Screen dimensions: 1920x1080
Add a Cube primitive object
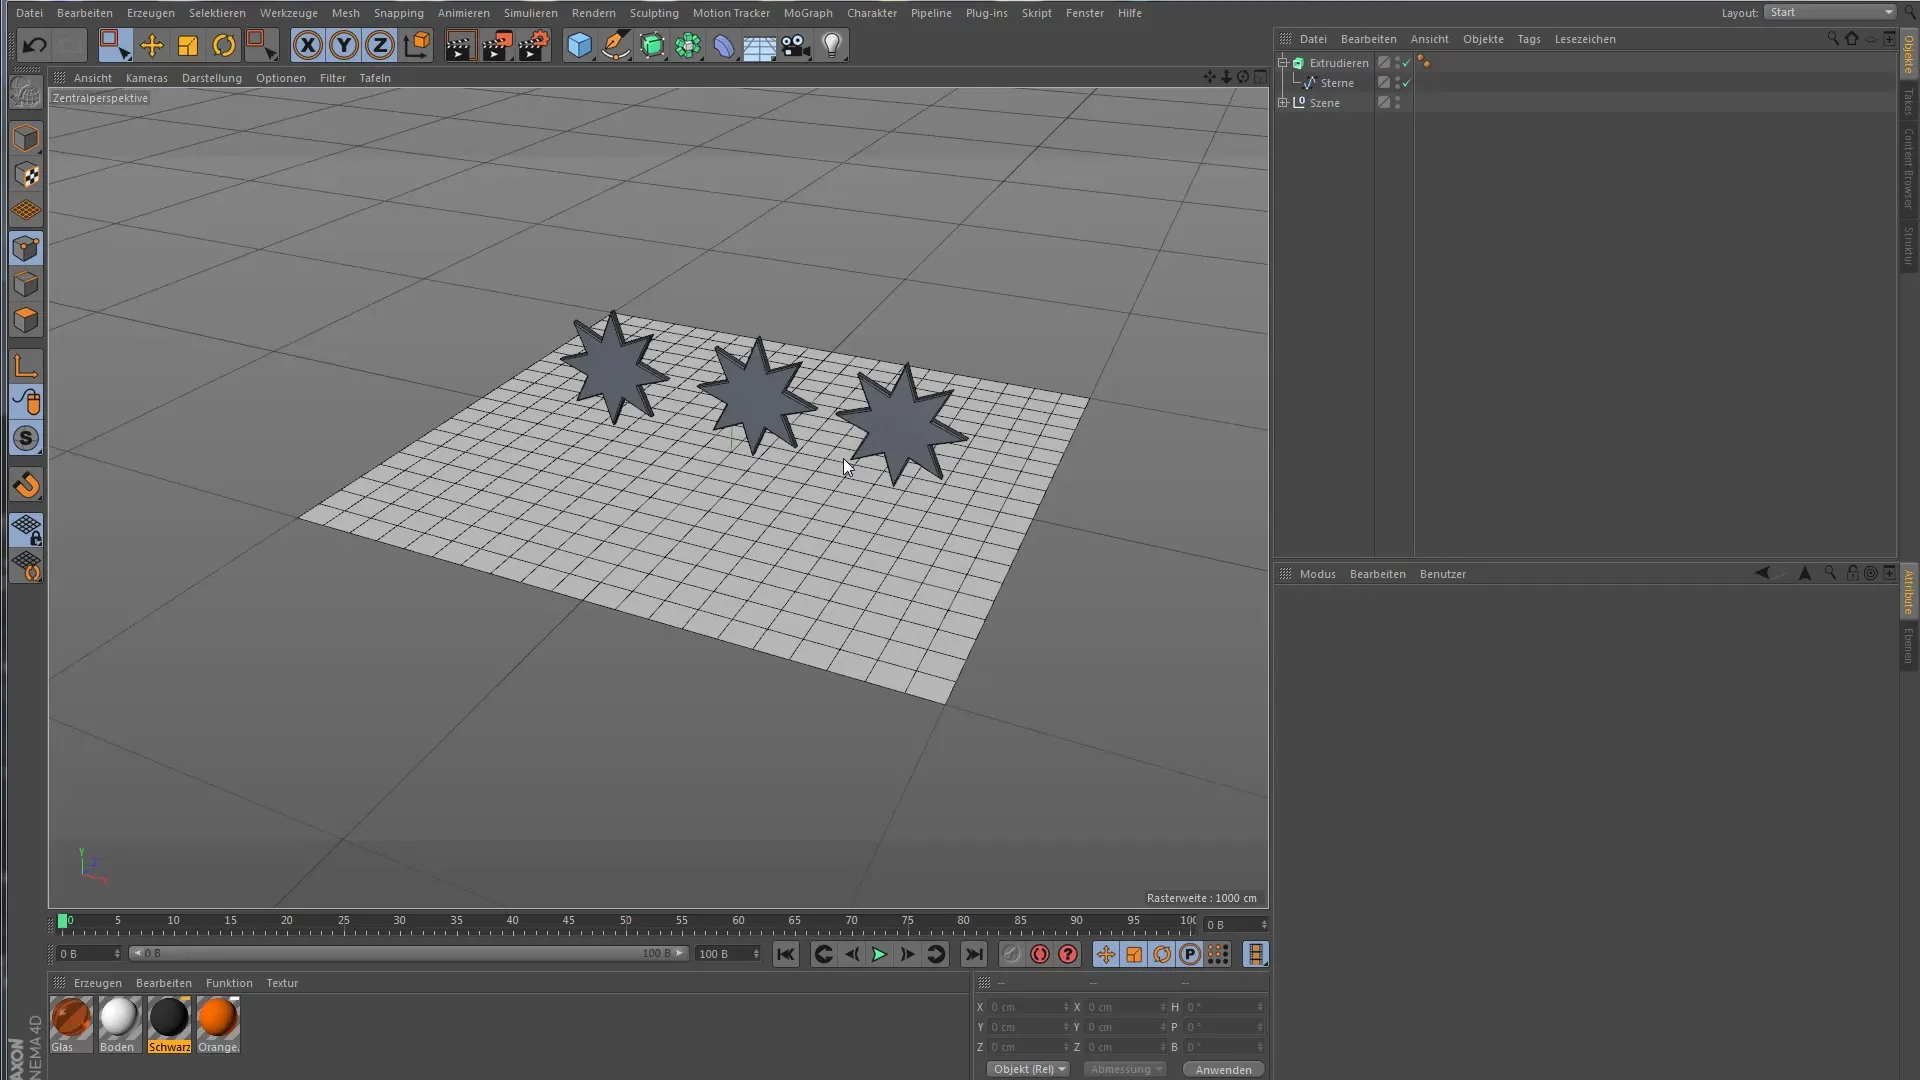pyautogui.click(x=579, y=45)
